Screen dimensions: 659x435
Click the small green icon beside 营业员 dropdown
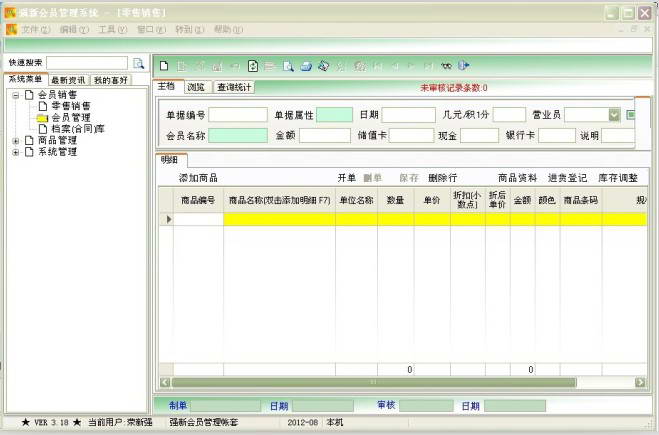(x=630, y=114)
